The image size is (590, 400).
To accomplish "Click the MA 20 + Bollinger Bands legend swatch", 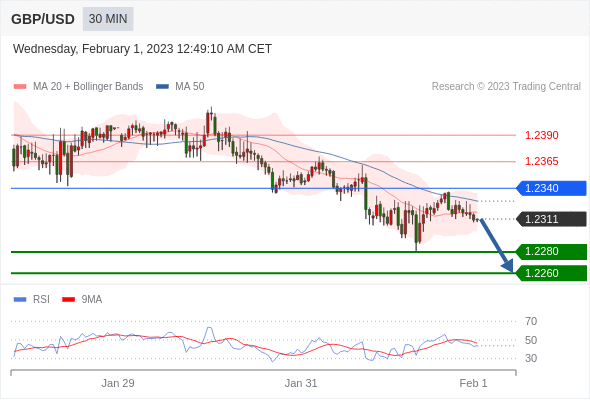I will [x=20, y=87].
